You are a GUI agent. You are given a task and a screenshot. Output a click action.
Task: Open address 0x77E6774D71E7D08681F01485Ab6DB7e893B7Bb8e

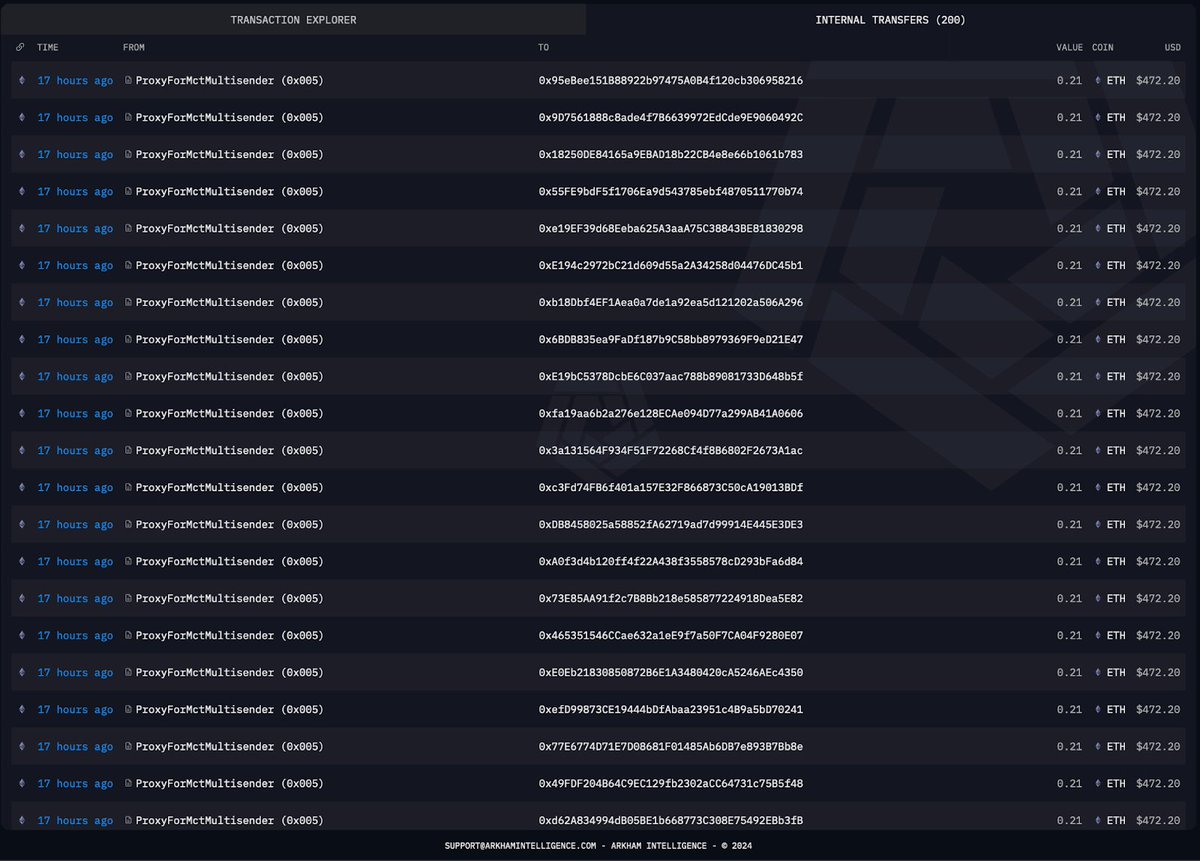pyautogui.click(x=670, y=747)
